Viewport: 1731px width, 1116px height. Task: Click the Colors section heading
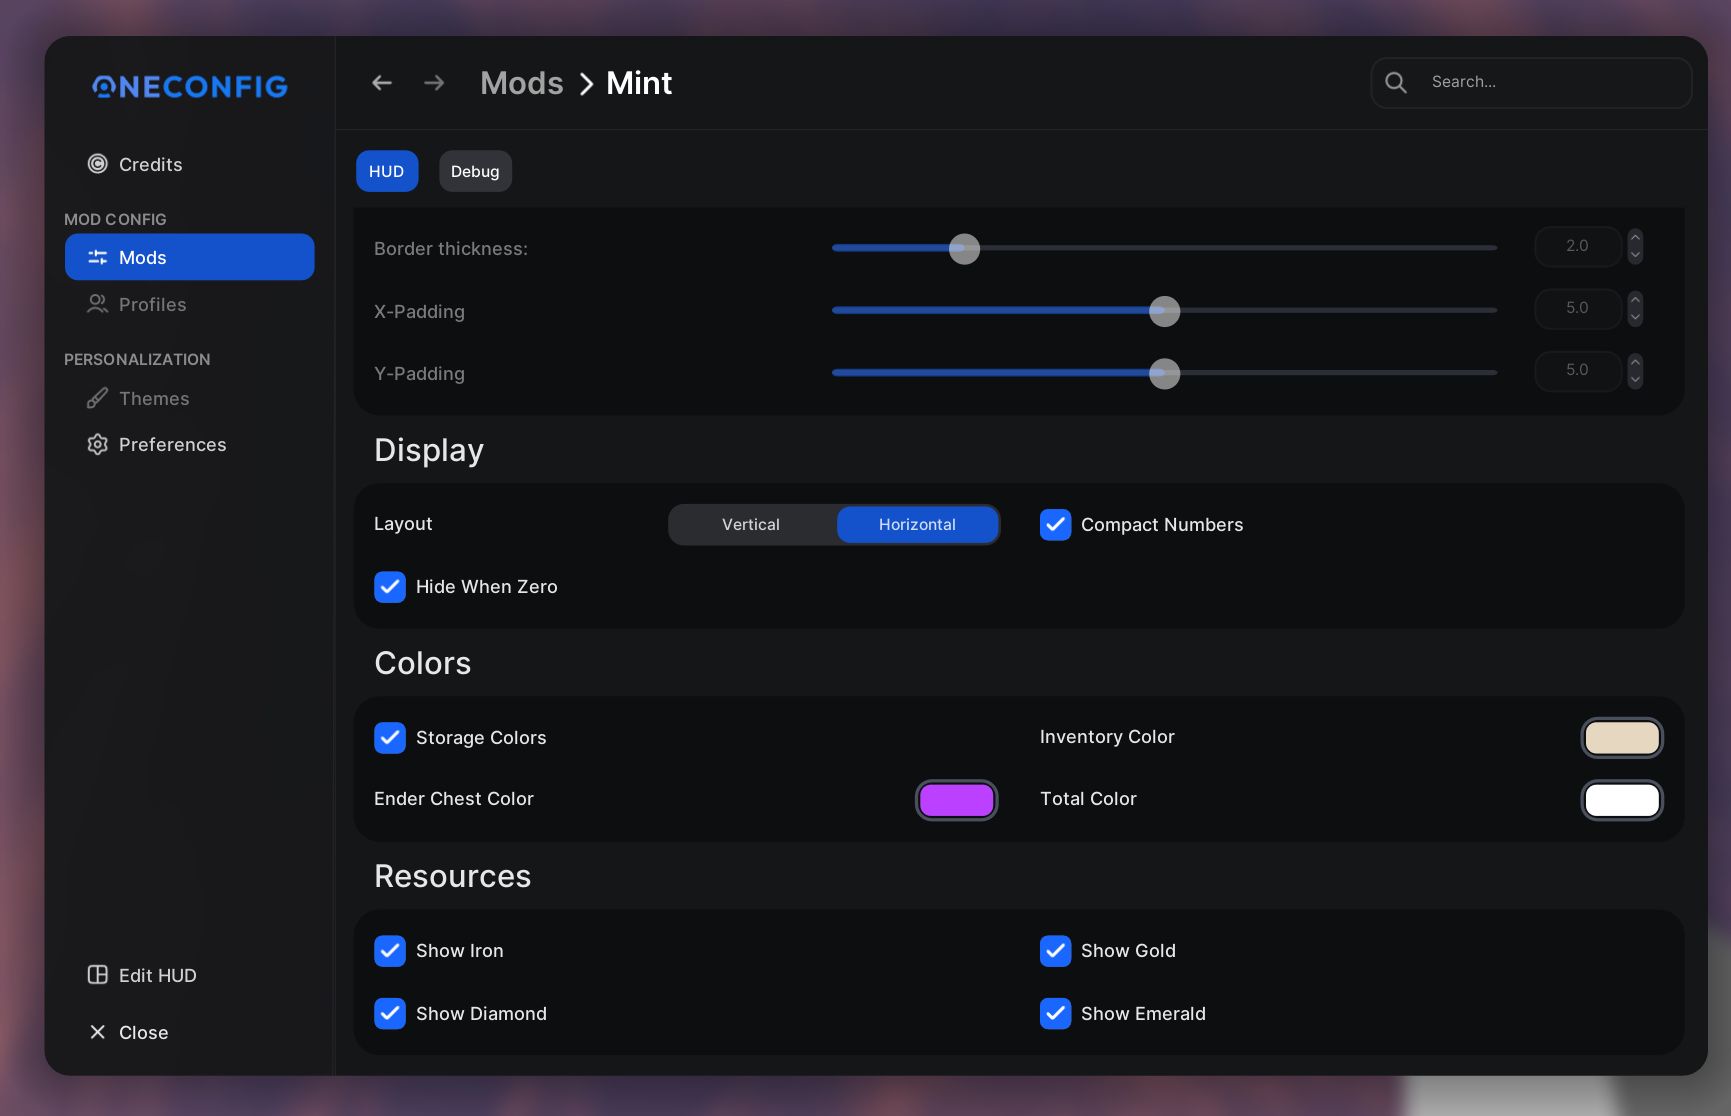coord(423,663)
